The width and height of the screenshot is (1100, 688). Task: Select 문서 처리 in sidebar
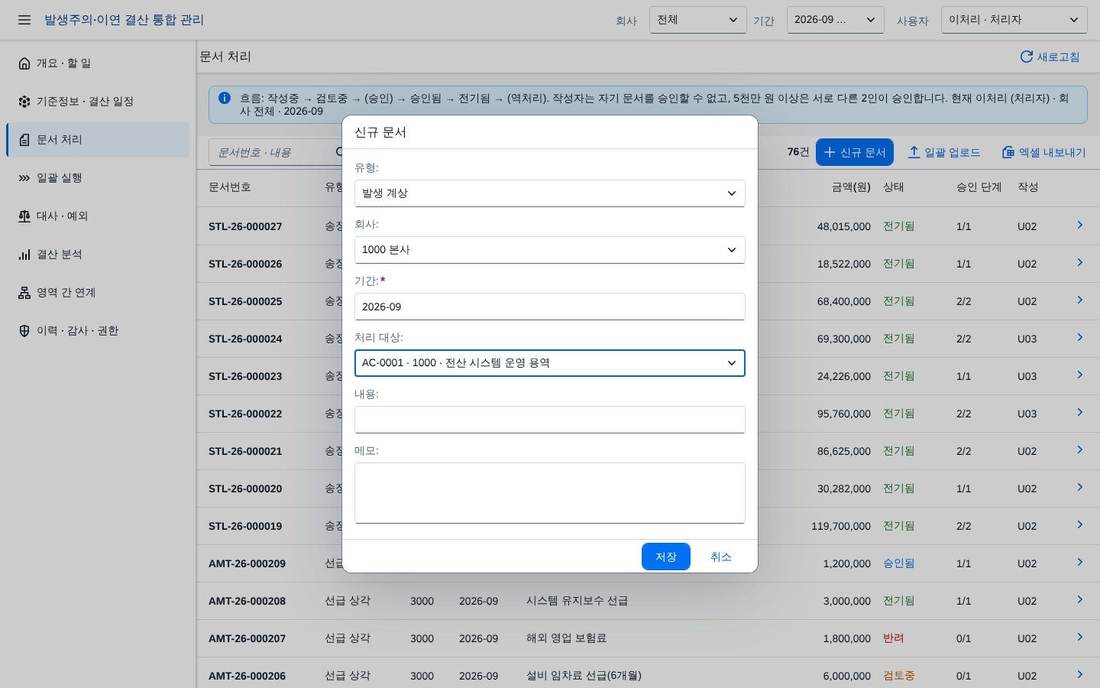(x=98, y=140)
